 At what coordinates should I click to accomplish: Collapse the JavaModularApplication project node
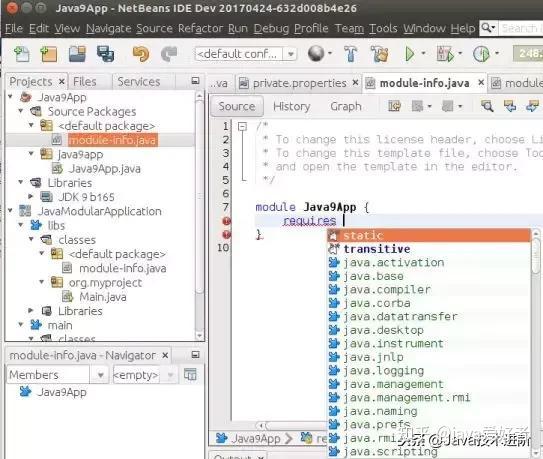(11, 210)
